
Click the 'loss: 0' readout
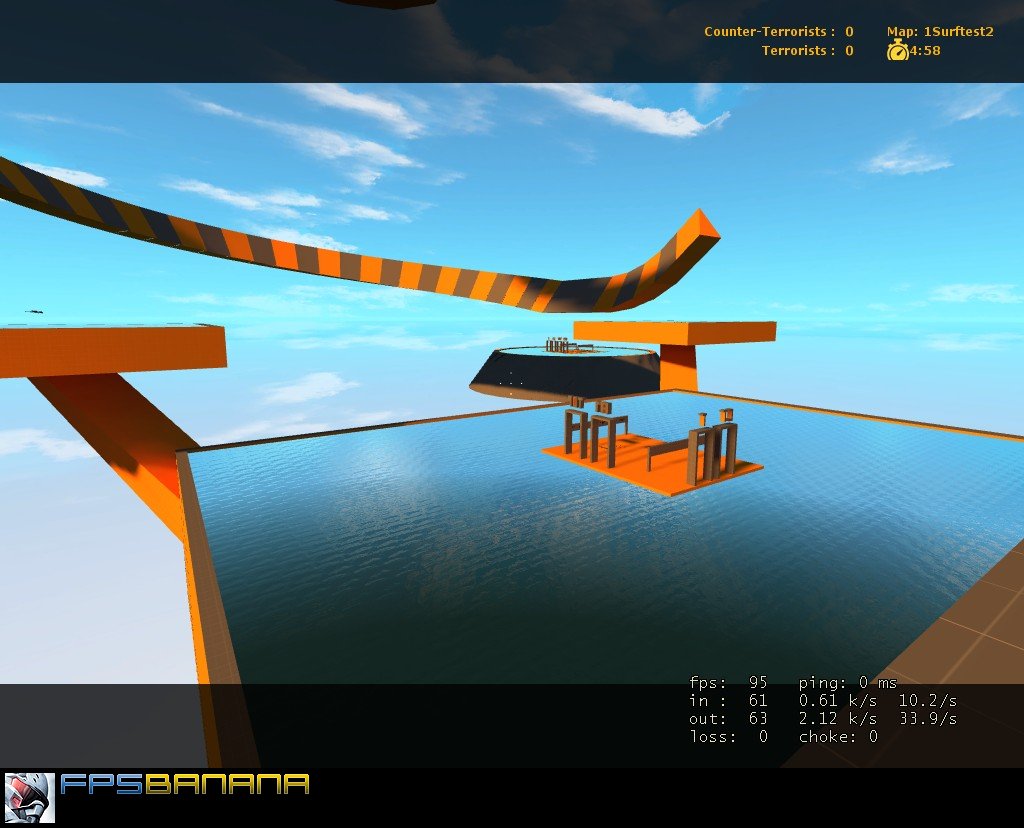click(x=728, y=737)
